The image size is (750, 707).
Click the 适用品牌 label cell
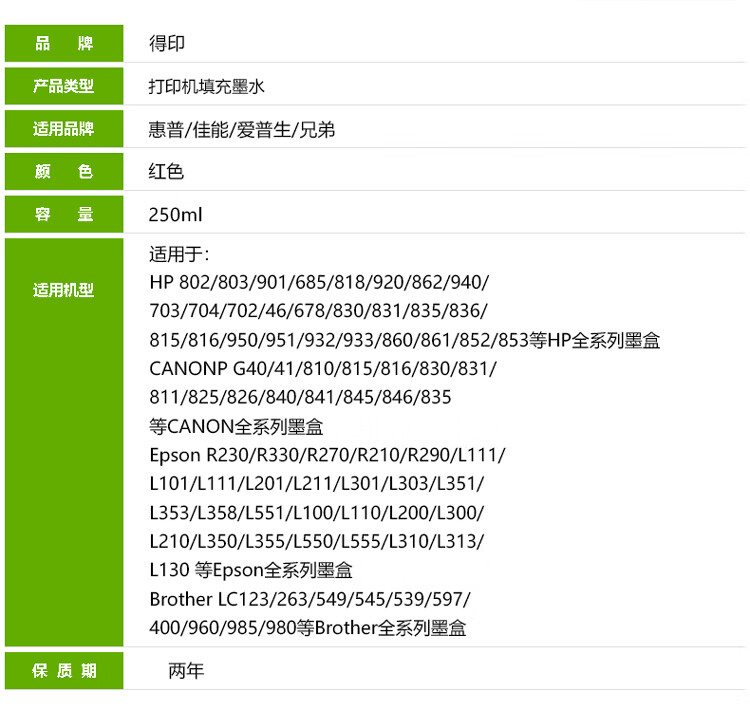click(64, 129)
